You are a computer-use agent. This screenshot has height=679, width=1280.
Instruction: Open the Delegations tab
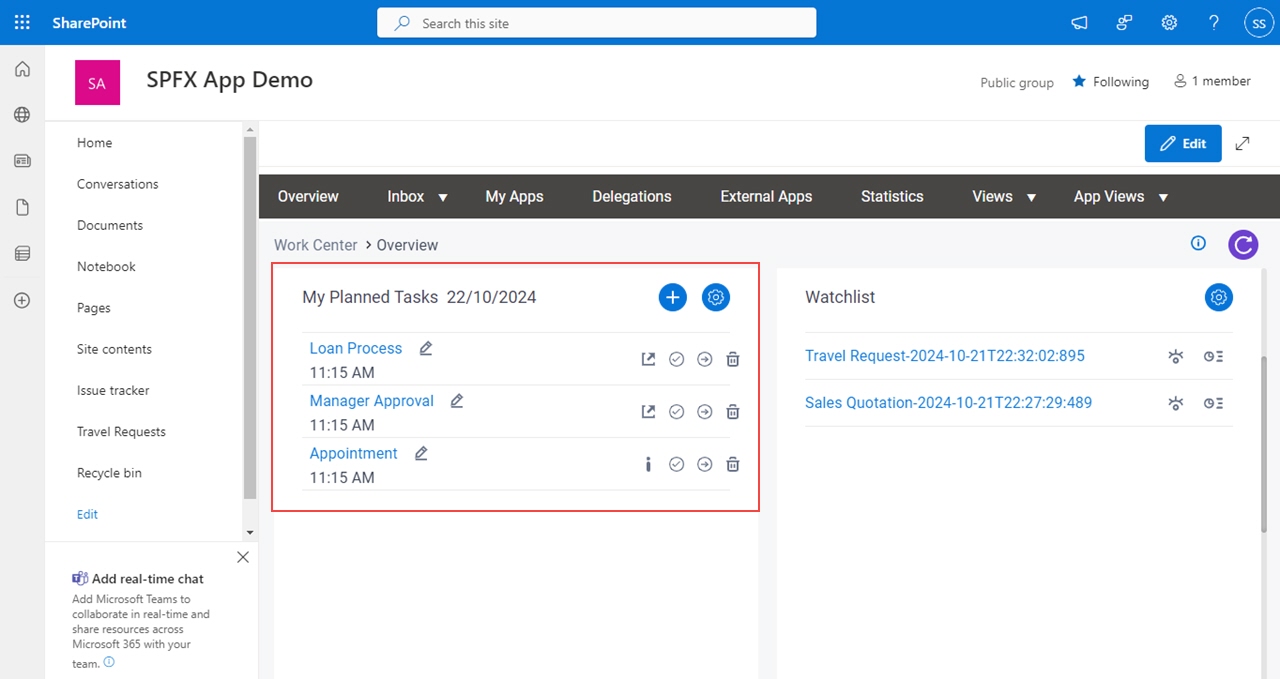[x=632, y=196]
